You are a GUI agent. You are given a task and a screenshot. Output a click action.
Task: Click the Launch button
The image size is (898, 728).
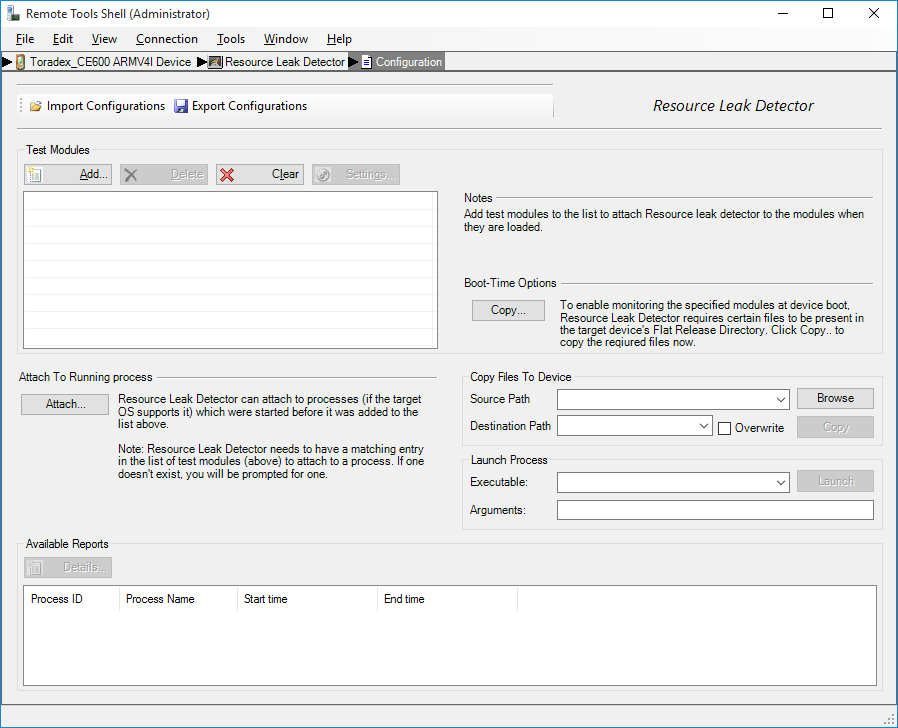click(835, 481)
